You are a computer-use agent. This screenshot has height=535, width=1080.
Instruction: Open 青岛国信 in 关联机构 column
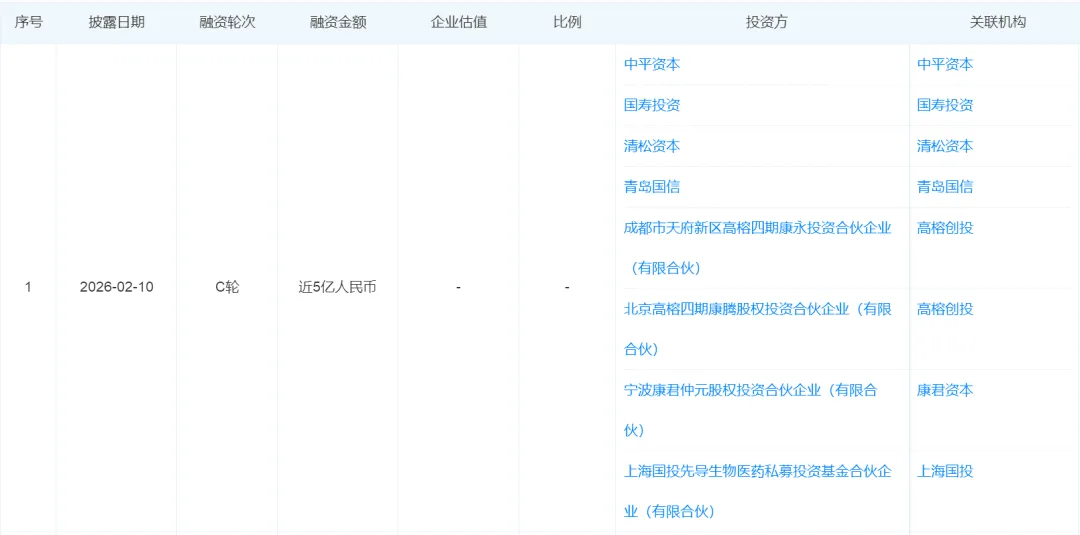[945, 187]
